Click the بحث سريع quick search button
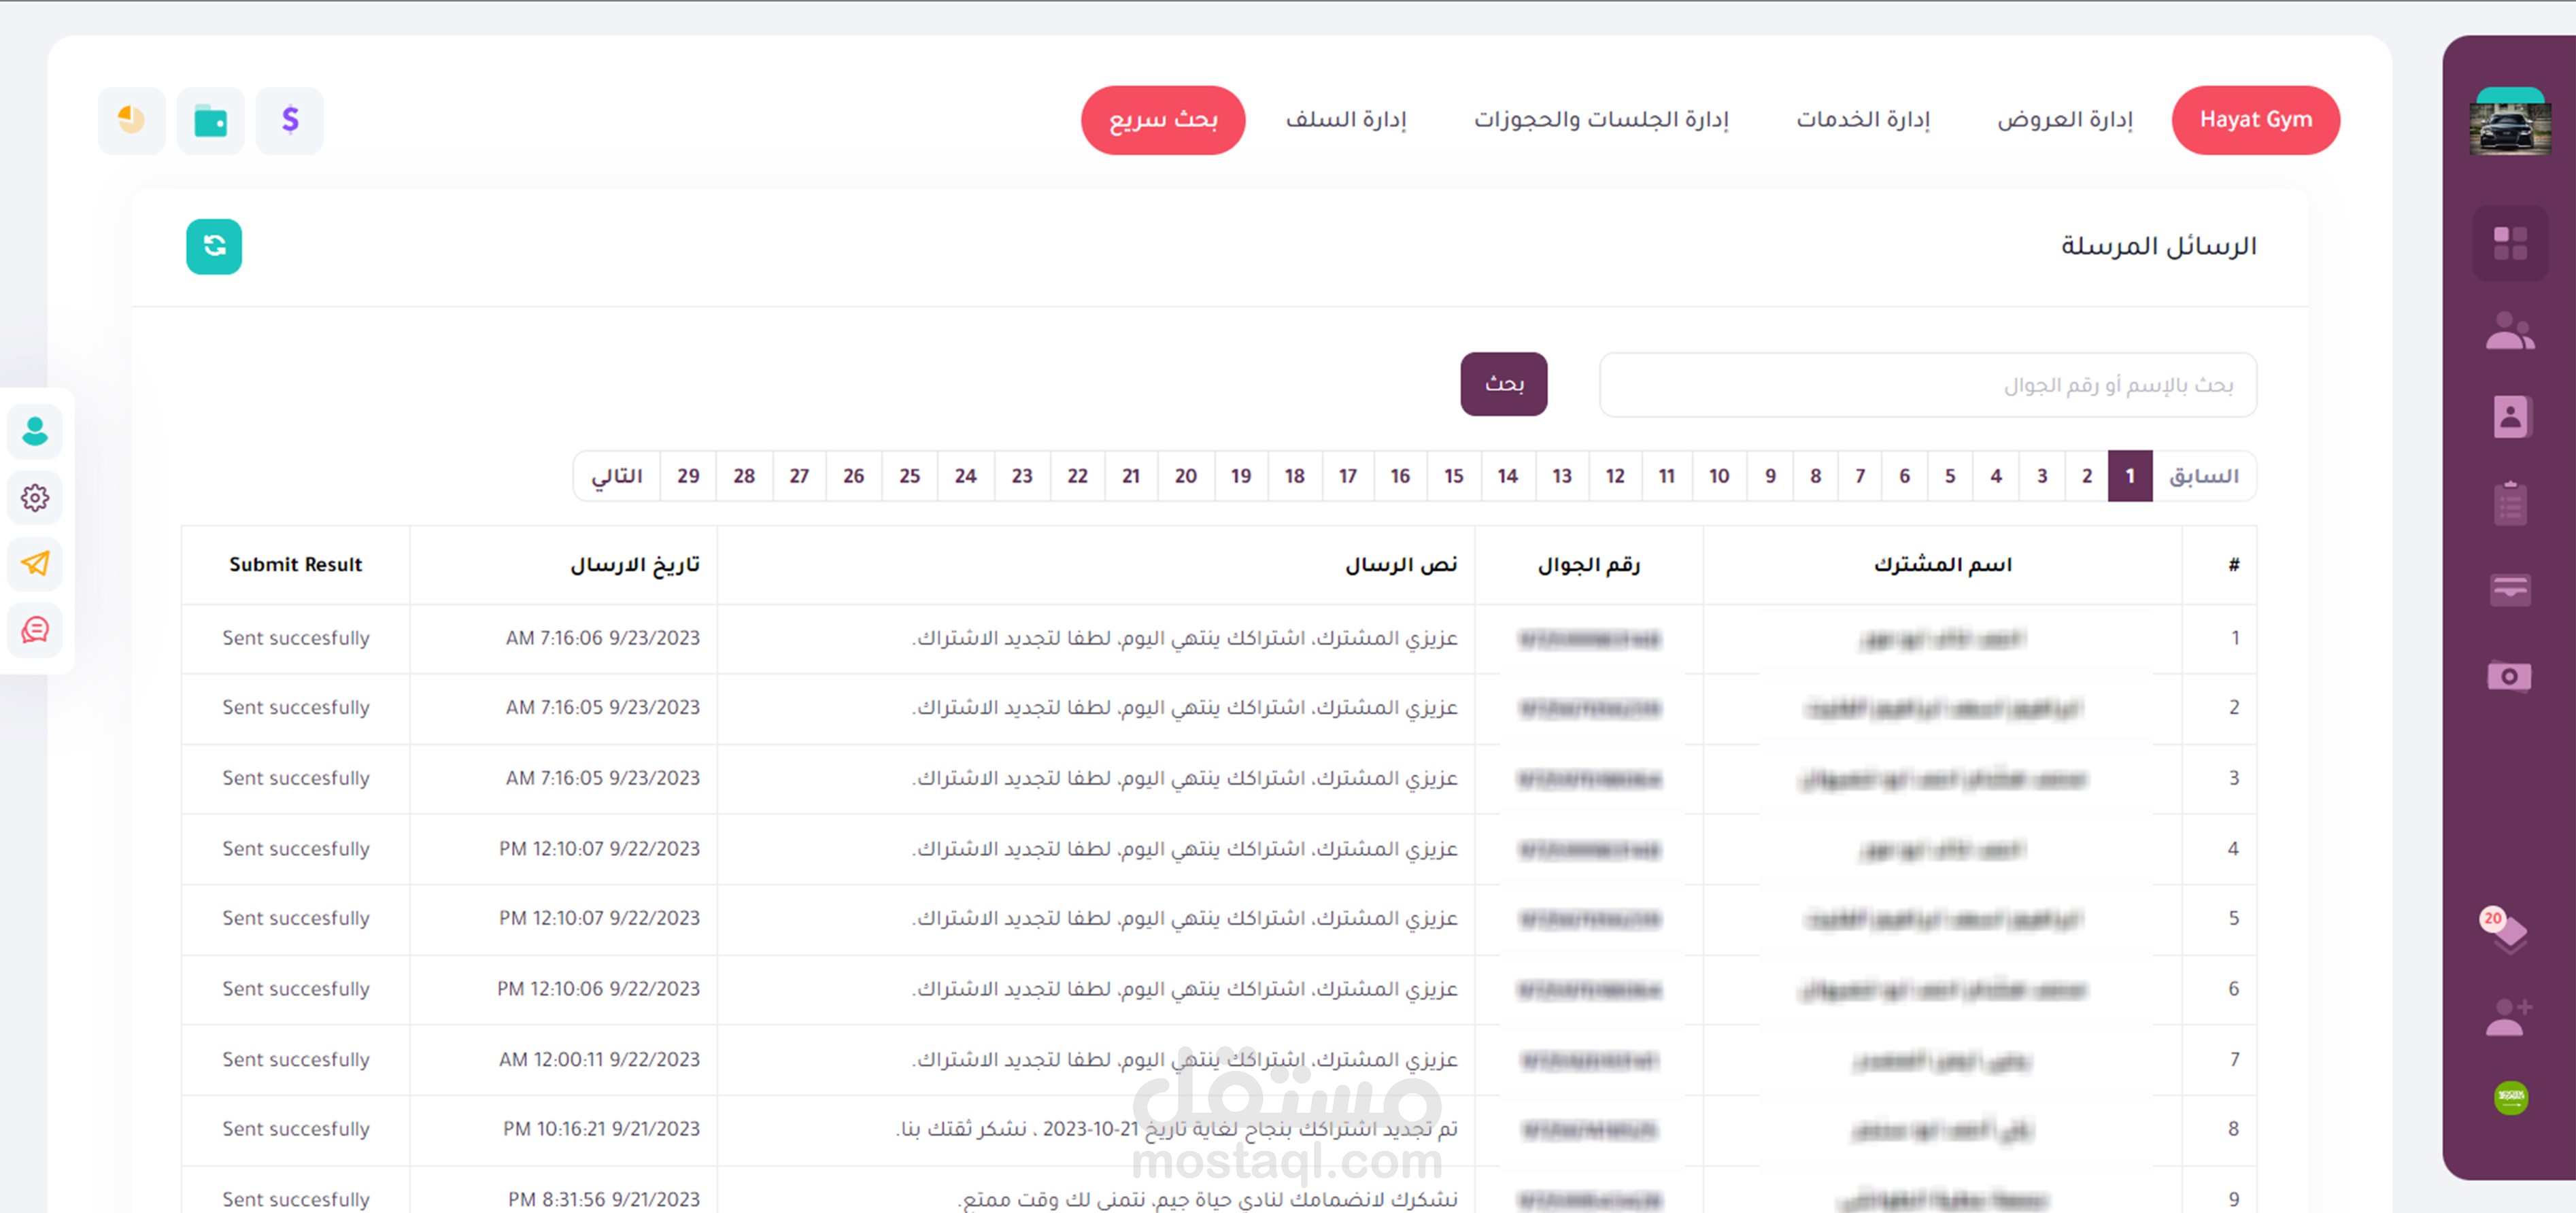 pyautogui.click(x=1163, y=120)
